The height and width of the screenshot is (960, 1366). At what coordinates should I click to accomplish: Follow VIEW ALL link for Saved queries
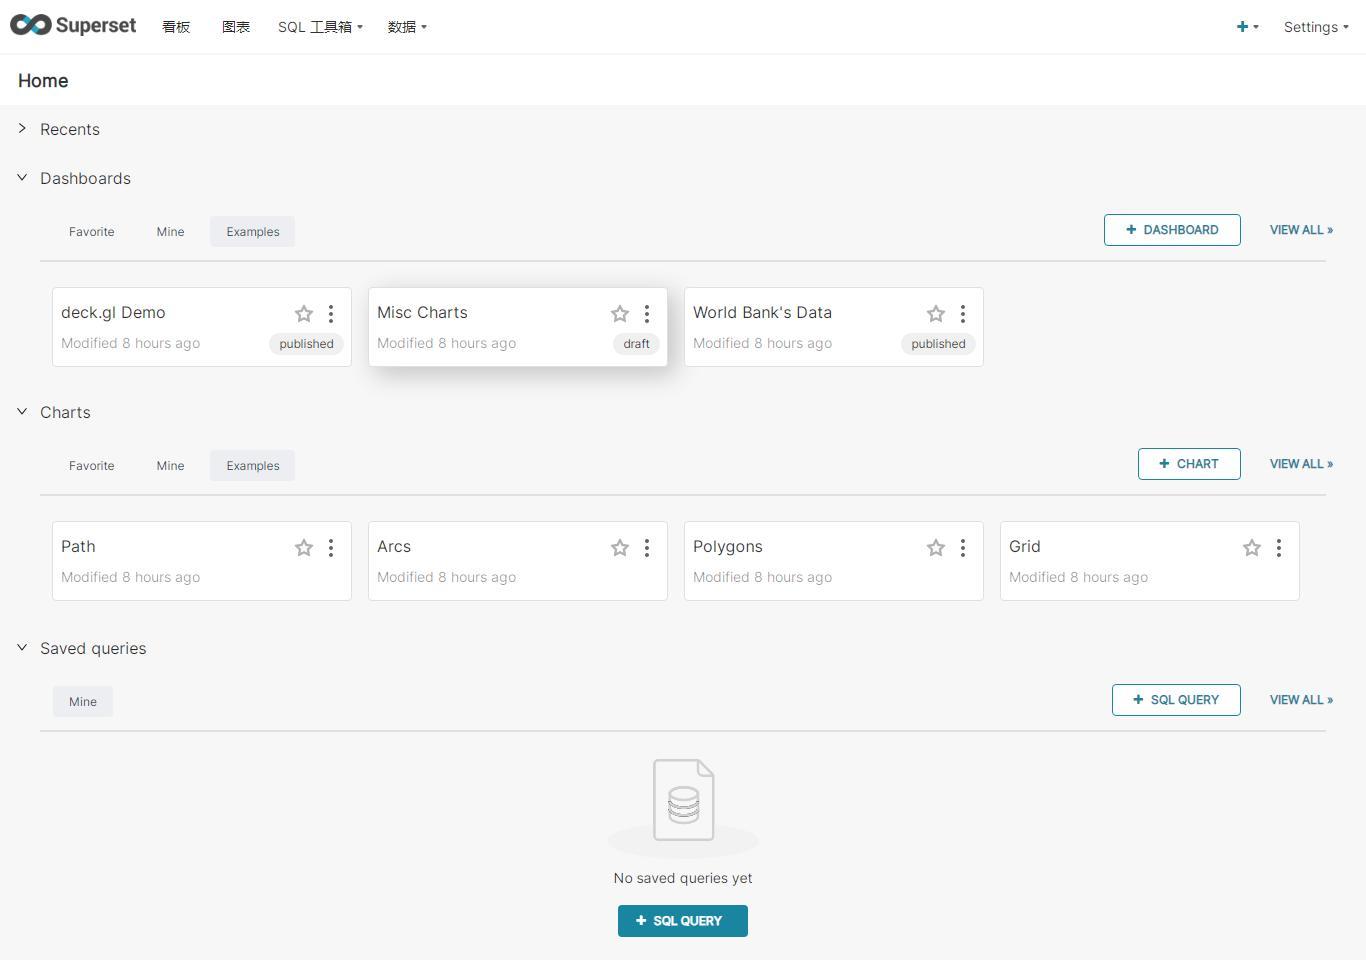pos(1301,700)
